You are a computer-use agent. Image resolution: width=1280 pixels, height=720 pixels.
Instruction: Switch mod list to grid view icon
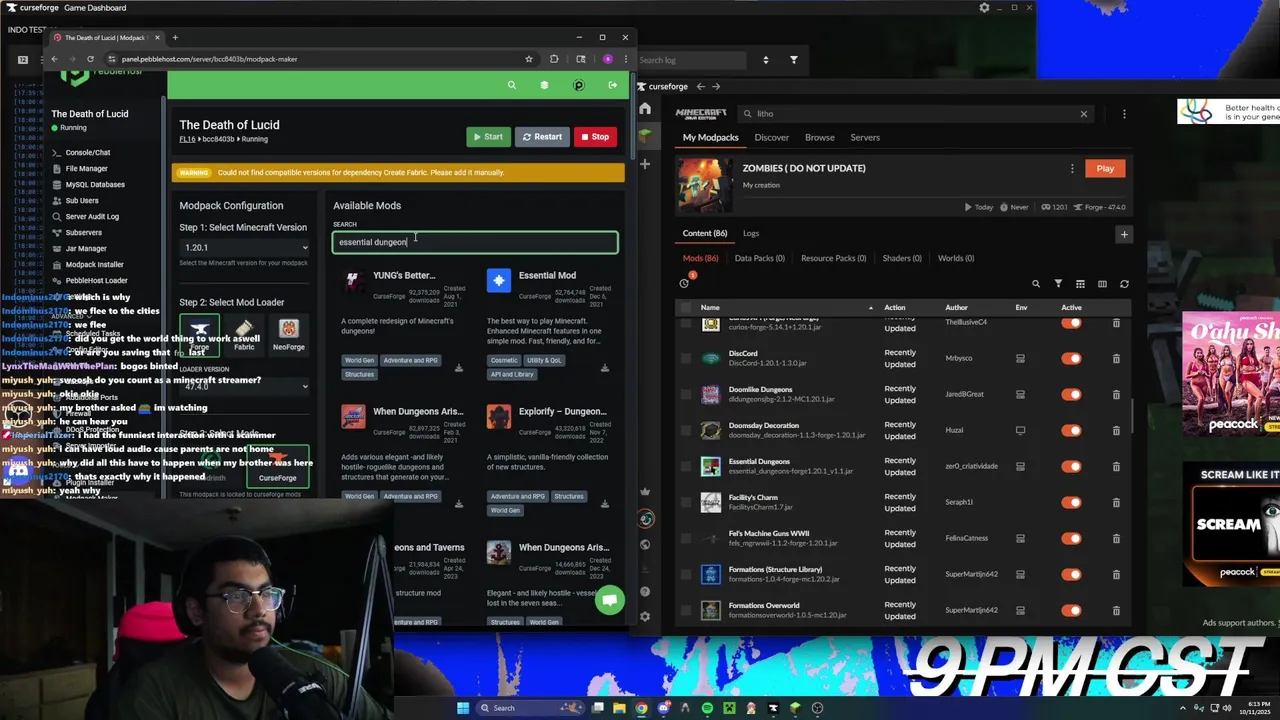(1080, 284)
